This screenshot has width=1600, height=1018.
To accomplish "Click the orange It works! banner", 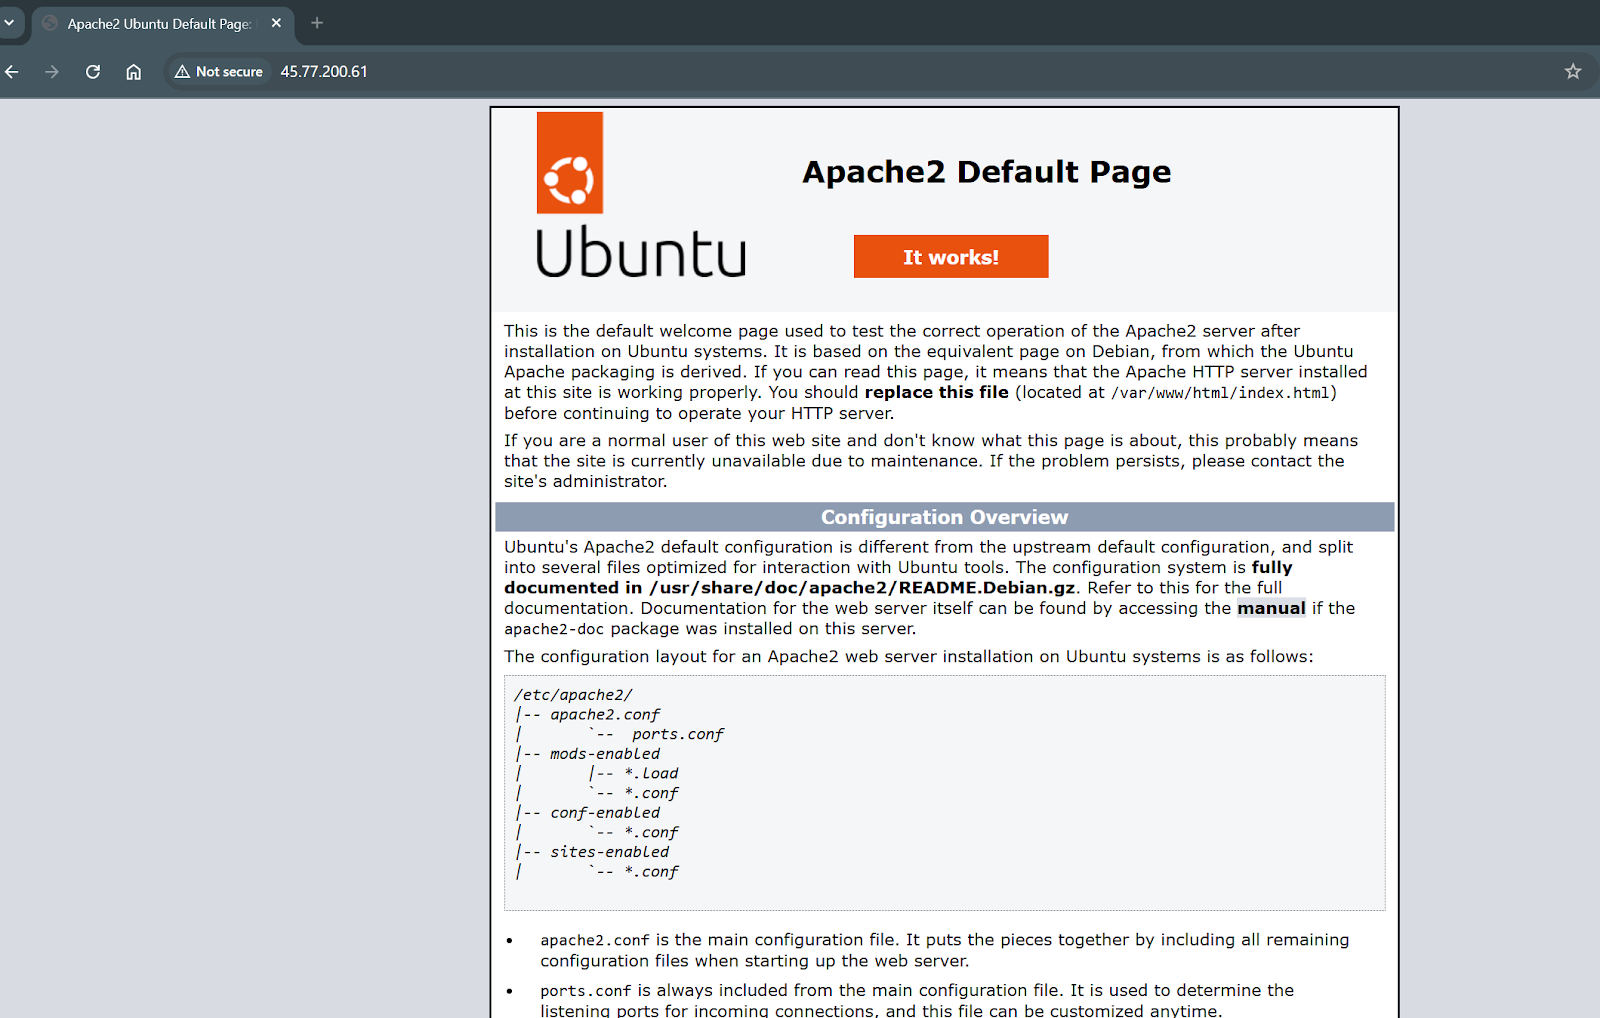I will tap(950, 257).
